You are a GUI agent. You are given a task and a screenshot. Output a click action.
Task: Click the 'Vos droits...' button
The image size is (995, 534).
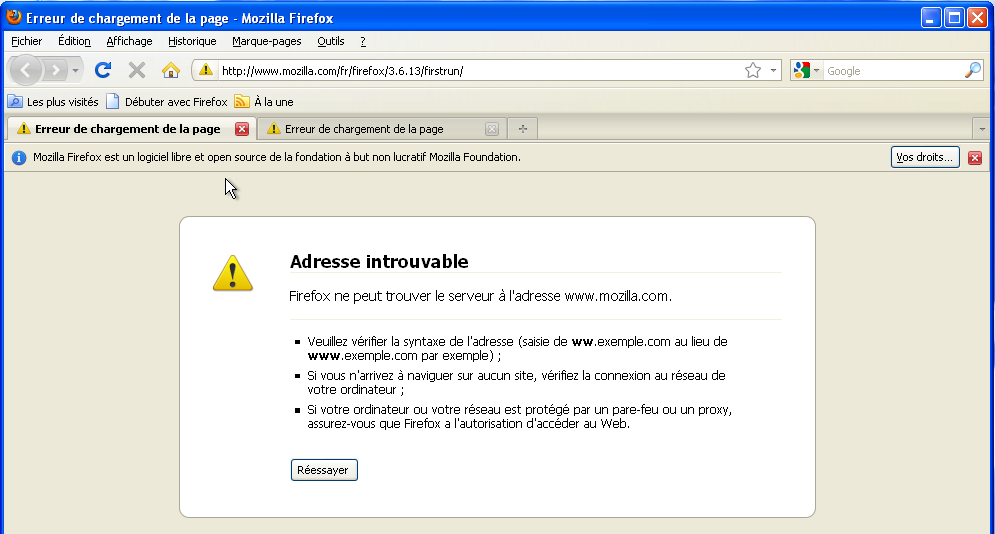tap(924, 157)
